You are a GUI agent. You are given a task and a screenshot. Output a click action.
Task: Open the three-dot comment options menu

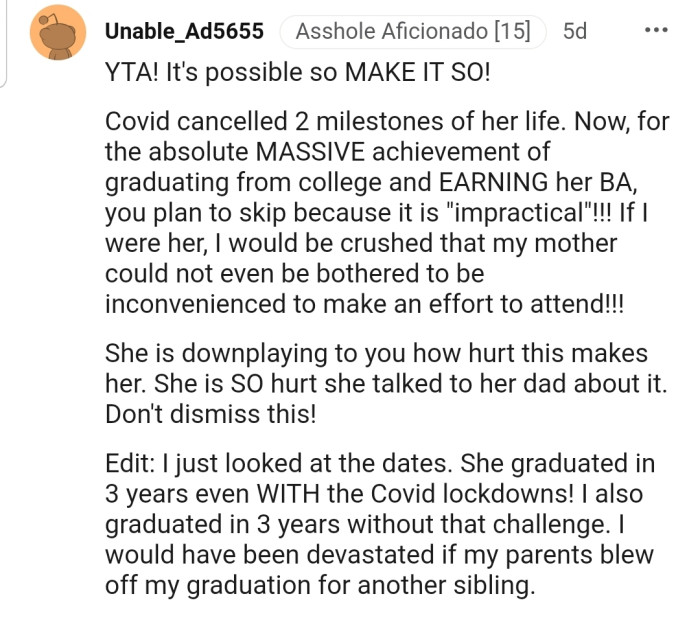pos(656,31)
